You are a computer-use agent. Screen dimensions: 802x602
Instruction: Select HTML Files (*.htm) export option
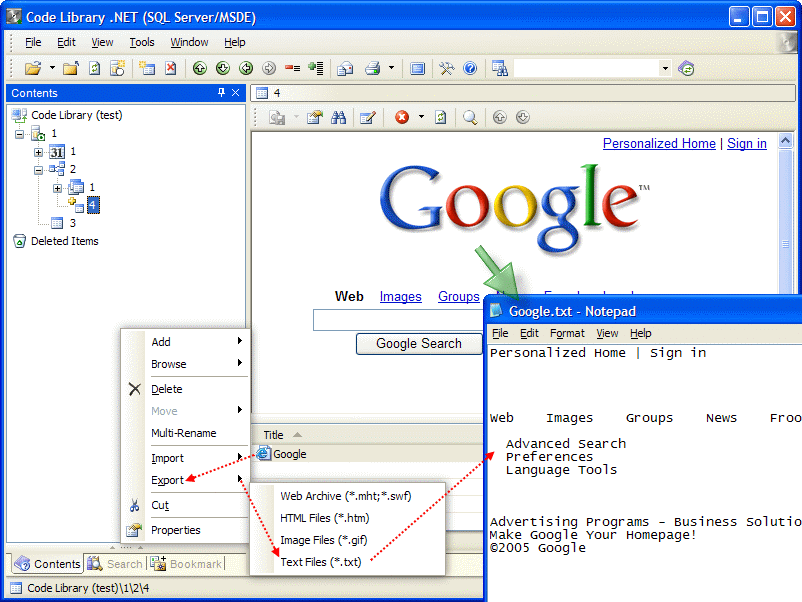(347, 518)
